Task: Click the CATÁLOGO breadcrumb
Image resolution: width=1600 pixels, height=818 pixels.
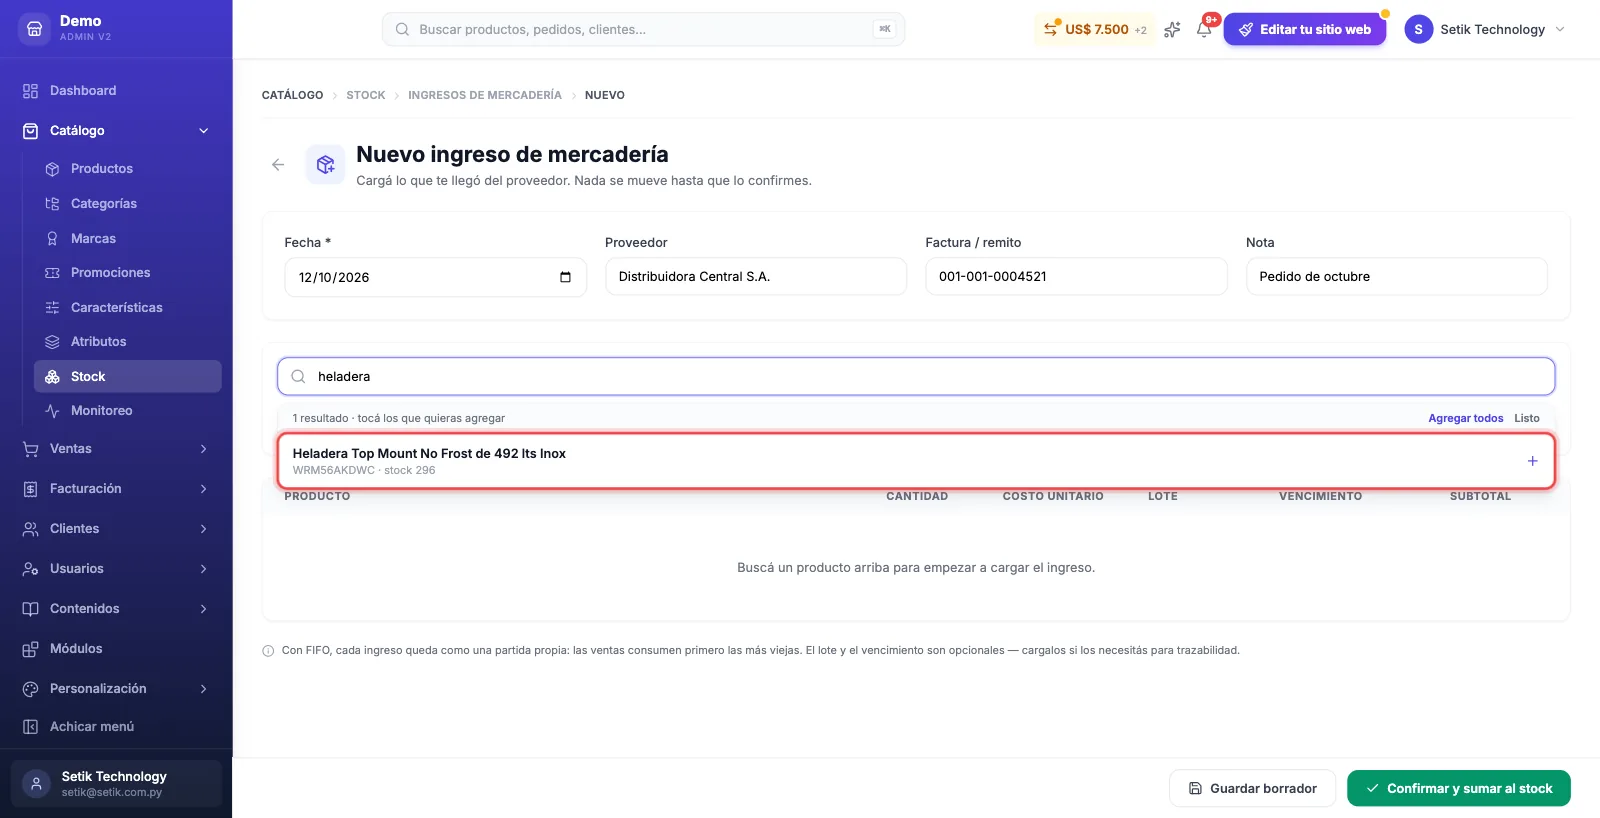Action: (292, 95)
